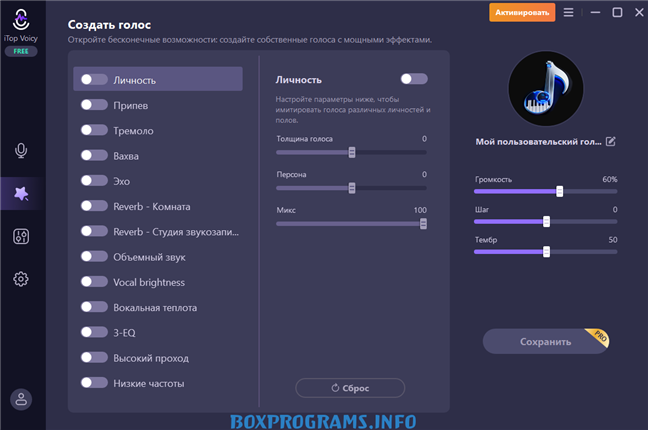Image resolution: width=648 pixels, height=430 pixels.
Task: Turn on the Эхо effect toggle
Action: click(x=94, y=181)
